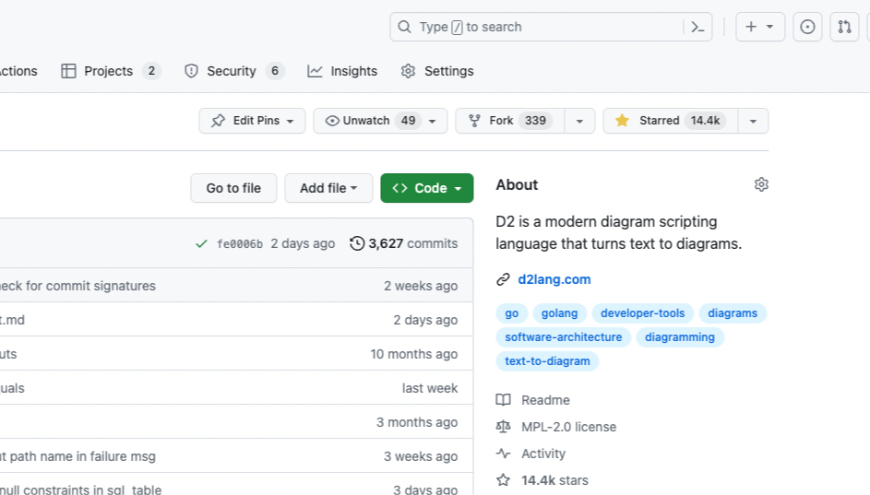The width and height of the screenshot is (870, 495).
Task: Open the d2lang.com website link
Action: pos(554,280)
